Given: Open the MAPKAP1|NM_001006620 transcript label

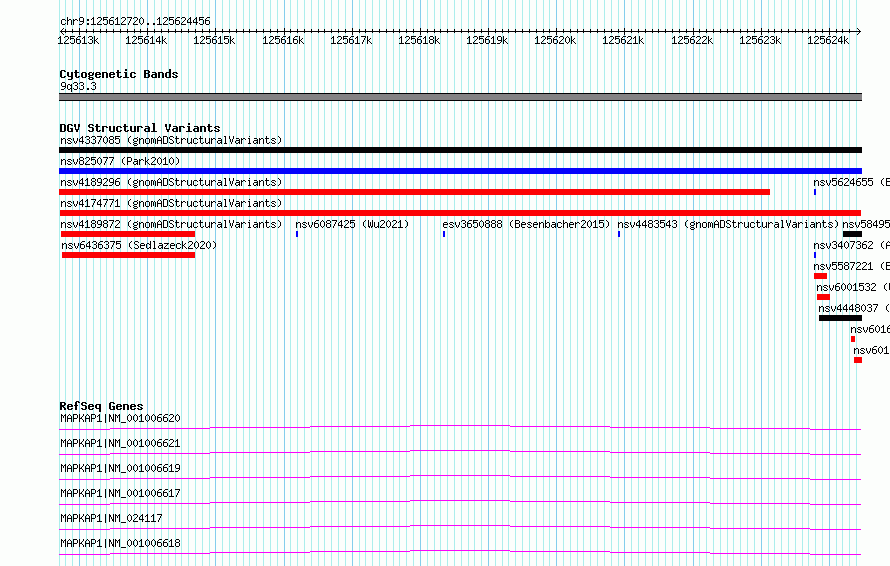Looking at the screenshot, I should click(x=120, y=418).
